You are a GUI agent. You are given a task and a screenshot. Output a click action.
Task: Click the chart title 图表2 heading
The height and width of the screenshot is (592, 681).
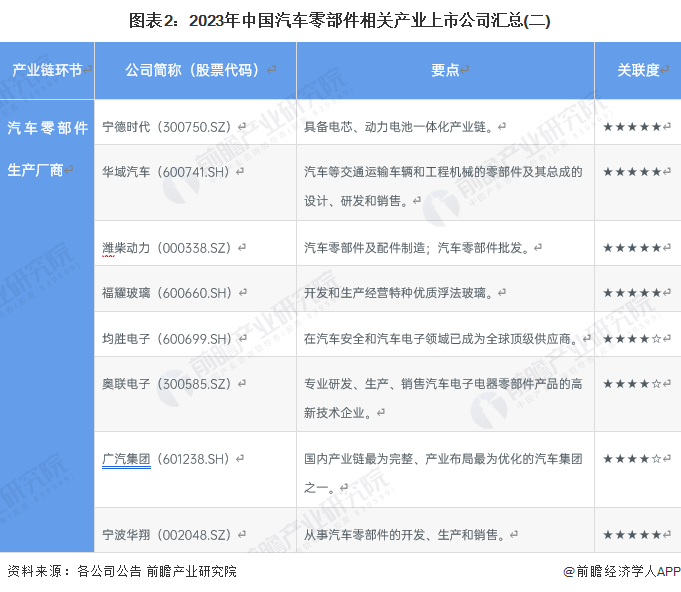(340, 19)
